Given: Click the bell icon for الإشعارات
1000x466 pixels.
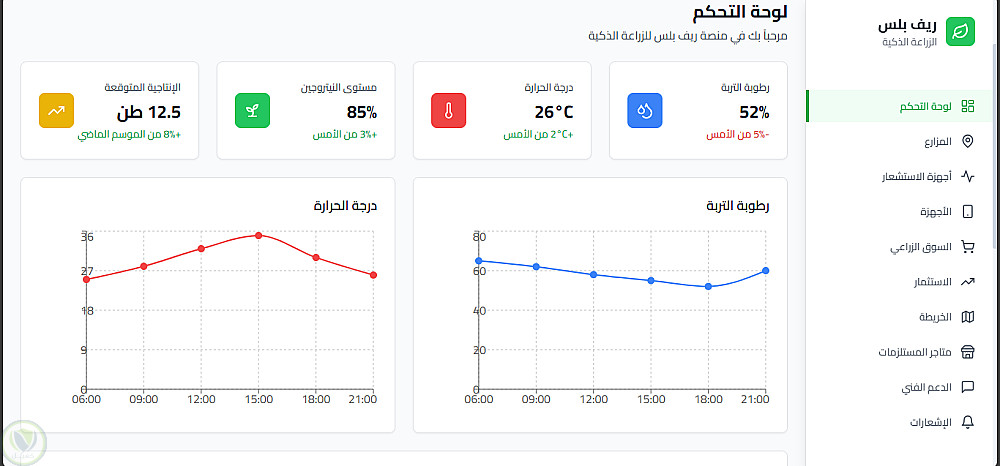Looking at the screenshot, I should click(x=967, y=422).
